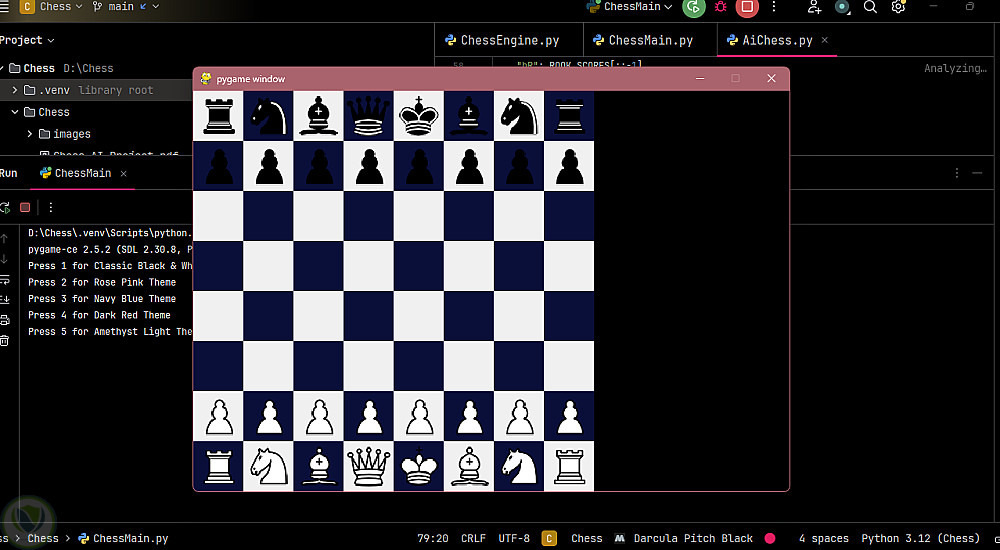Collapse the Chess subfolder in the tree
Screen dimensions: 1000x550
pyautogui.click(x=15, y=112)
